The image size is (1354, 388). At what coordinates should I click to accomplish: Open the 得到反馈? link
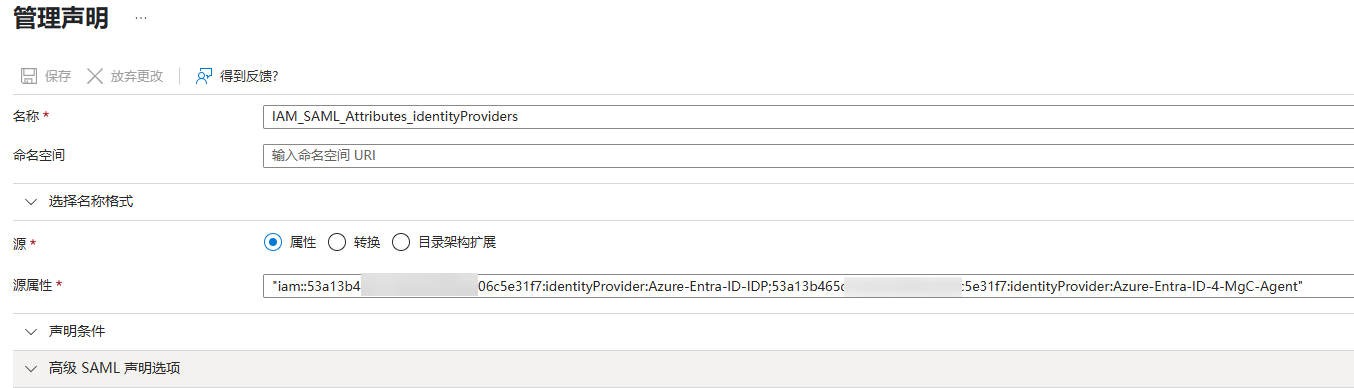(x=249, y=76)
